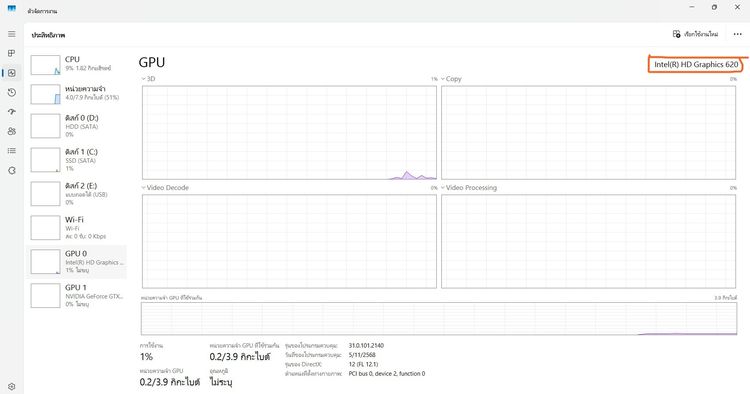Open the Startup apps page icon
This screenshot has height=394, width=750.
11,111
